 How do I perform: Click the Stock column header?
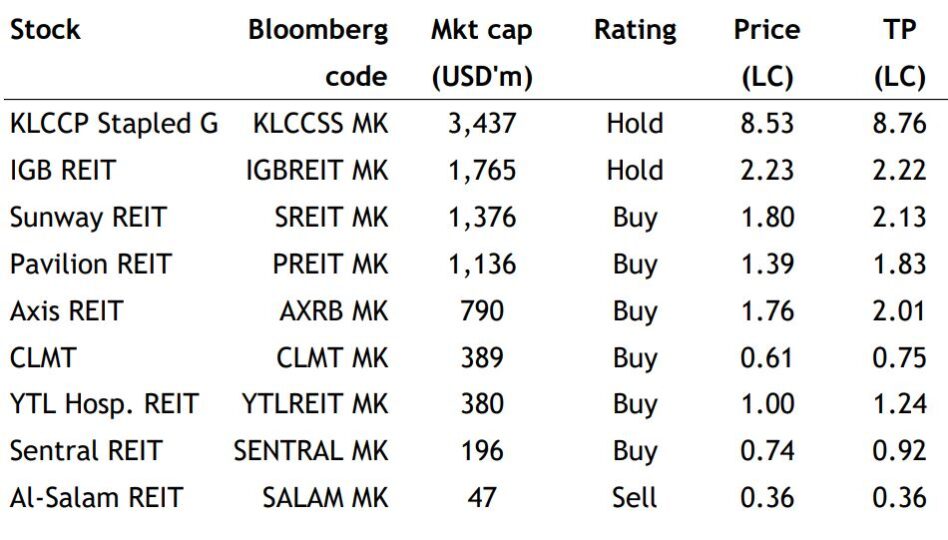point(45,30)
